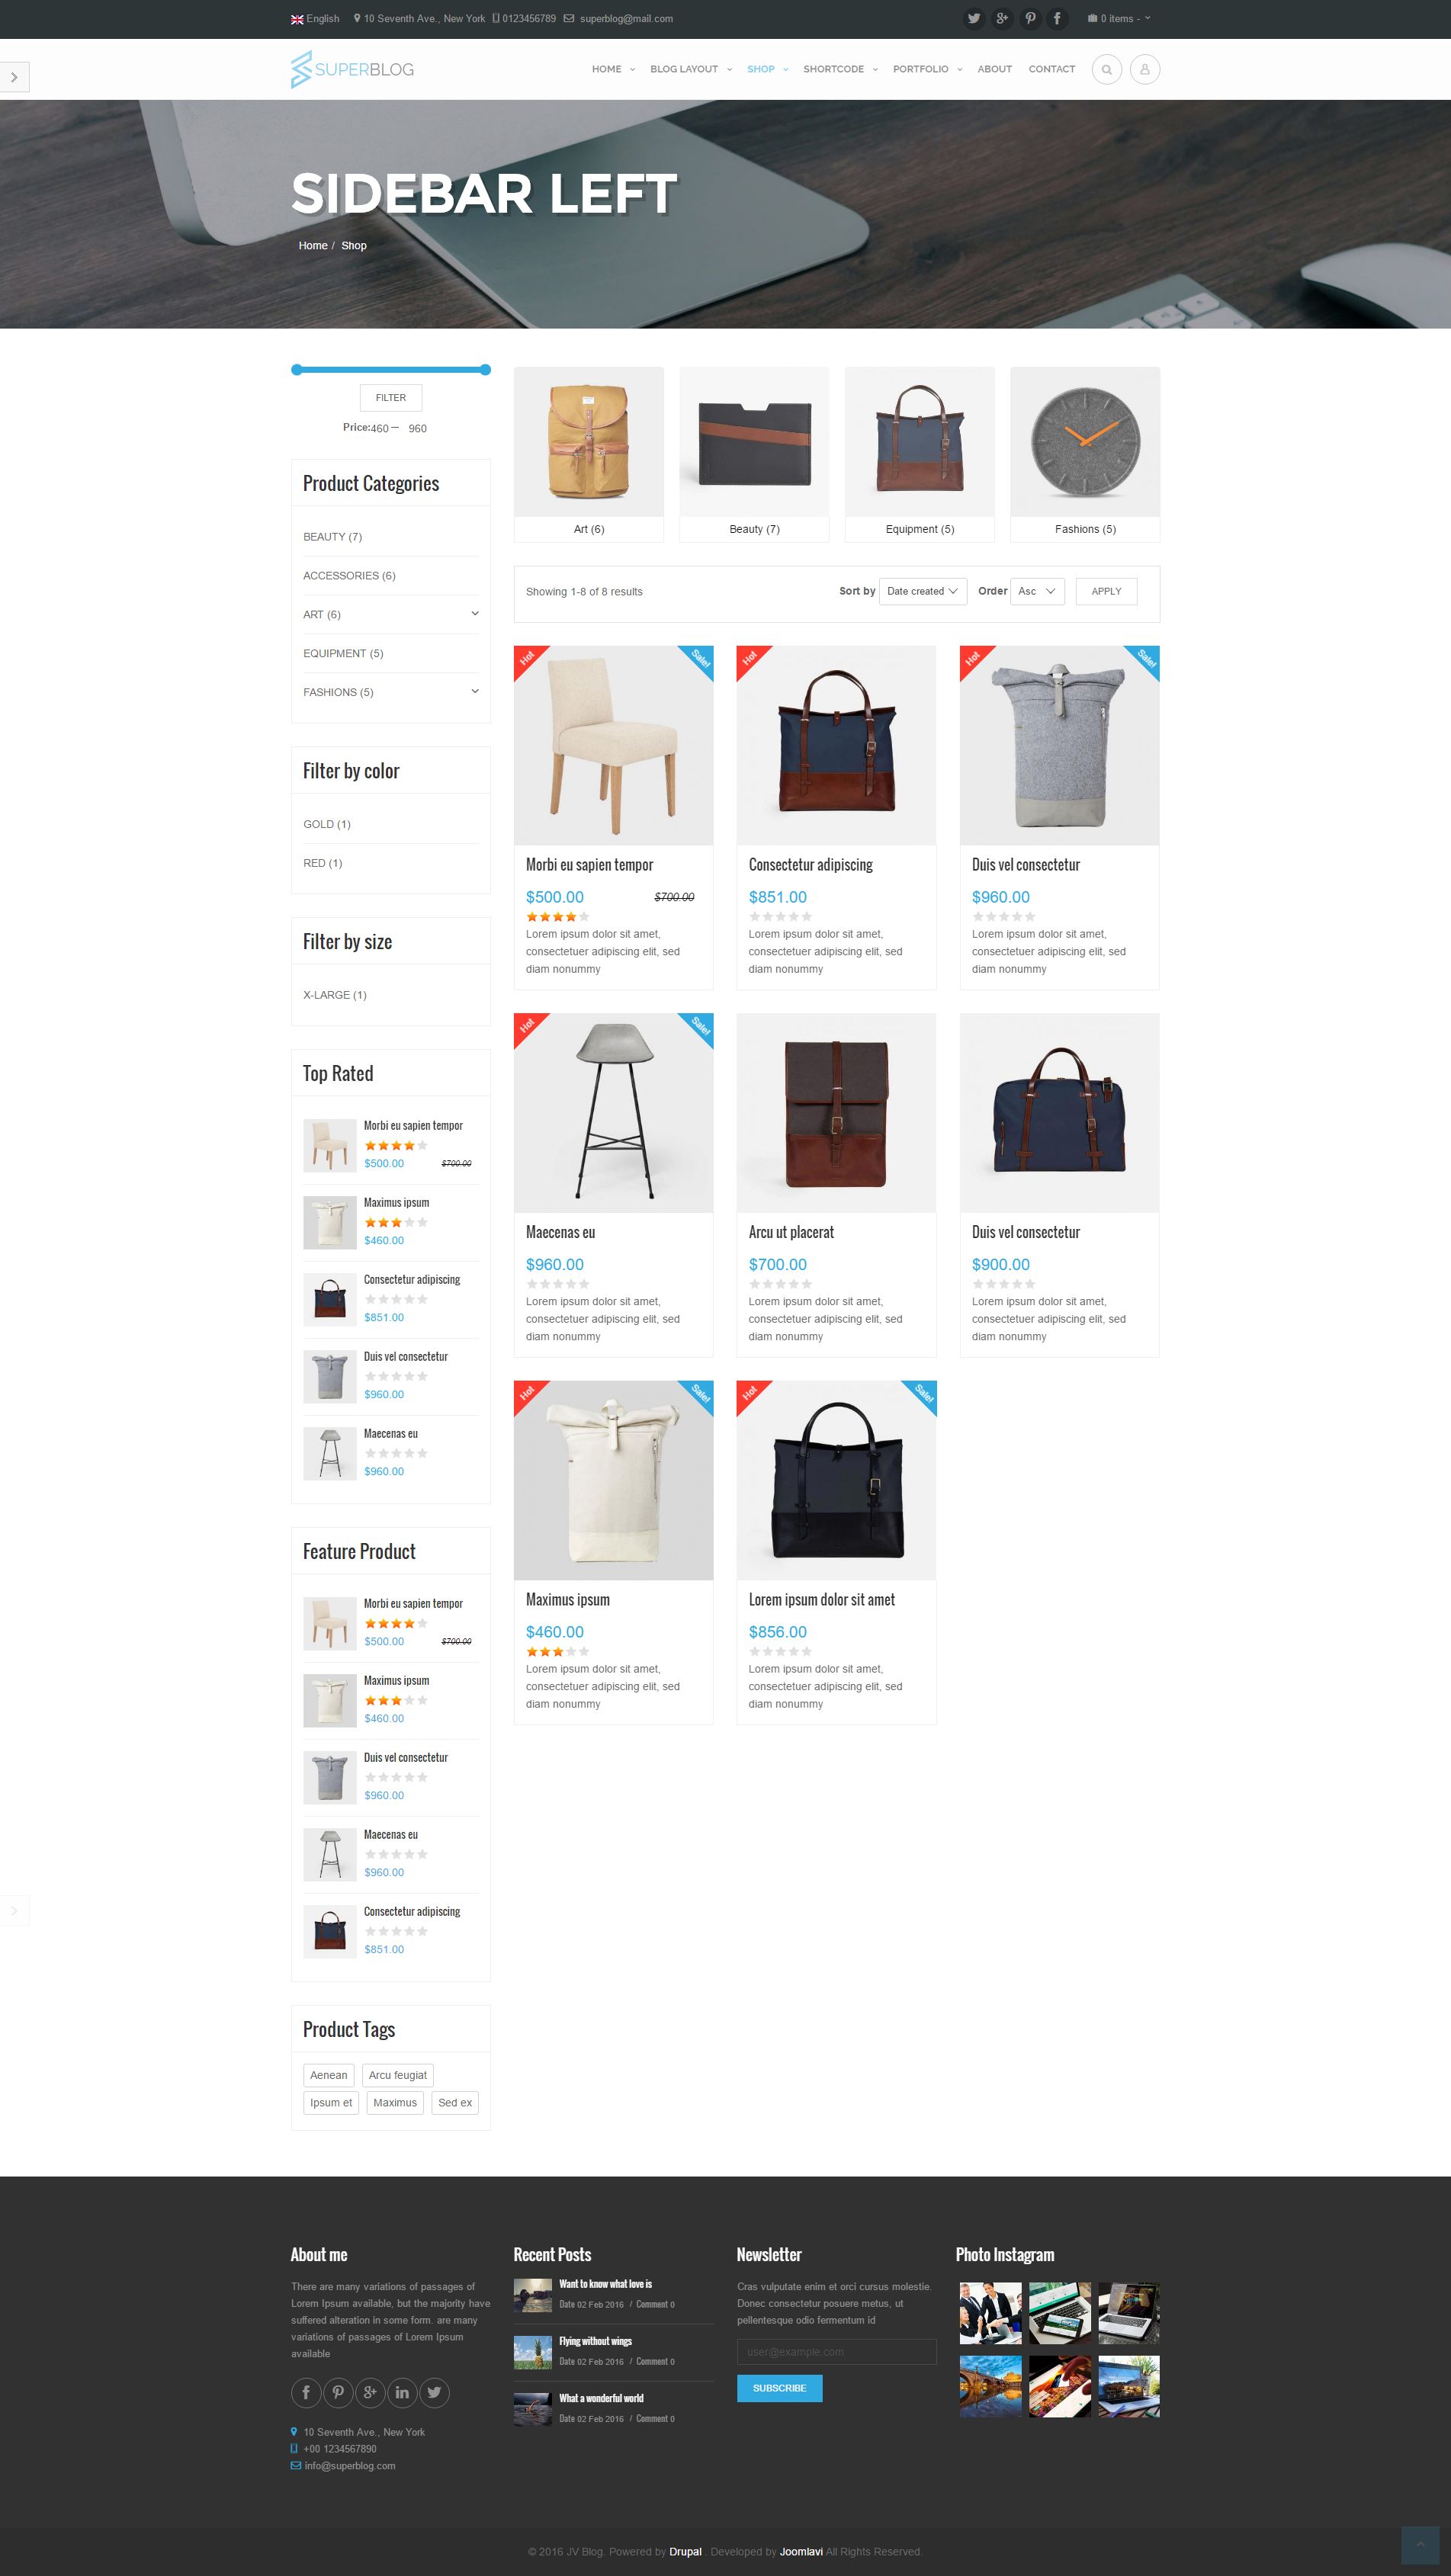Open the Sort by Date created dropdown

922,591
